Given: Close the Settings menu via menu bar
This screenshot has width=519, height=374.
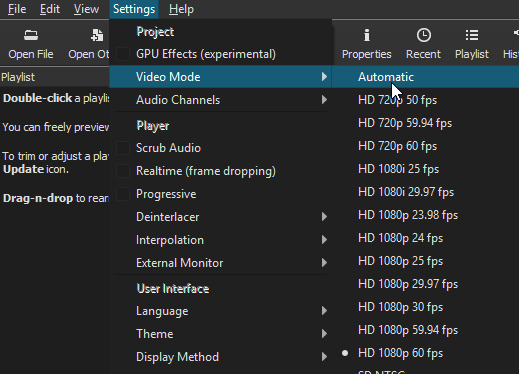Looking at the screenshot, I should coord(134,9).
